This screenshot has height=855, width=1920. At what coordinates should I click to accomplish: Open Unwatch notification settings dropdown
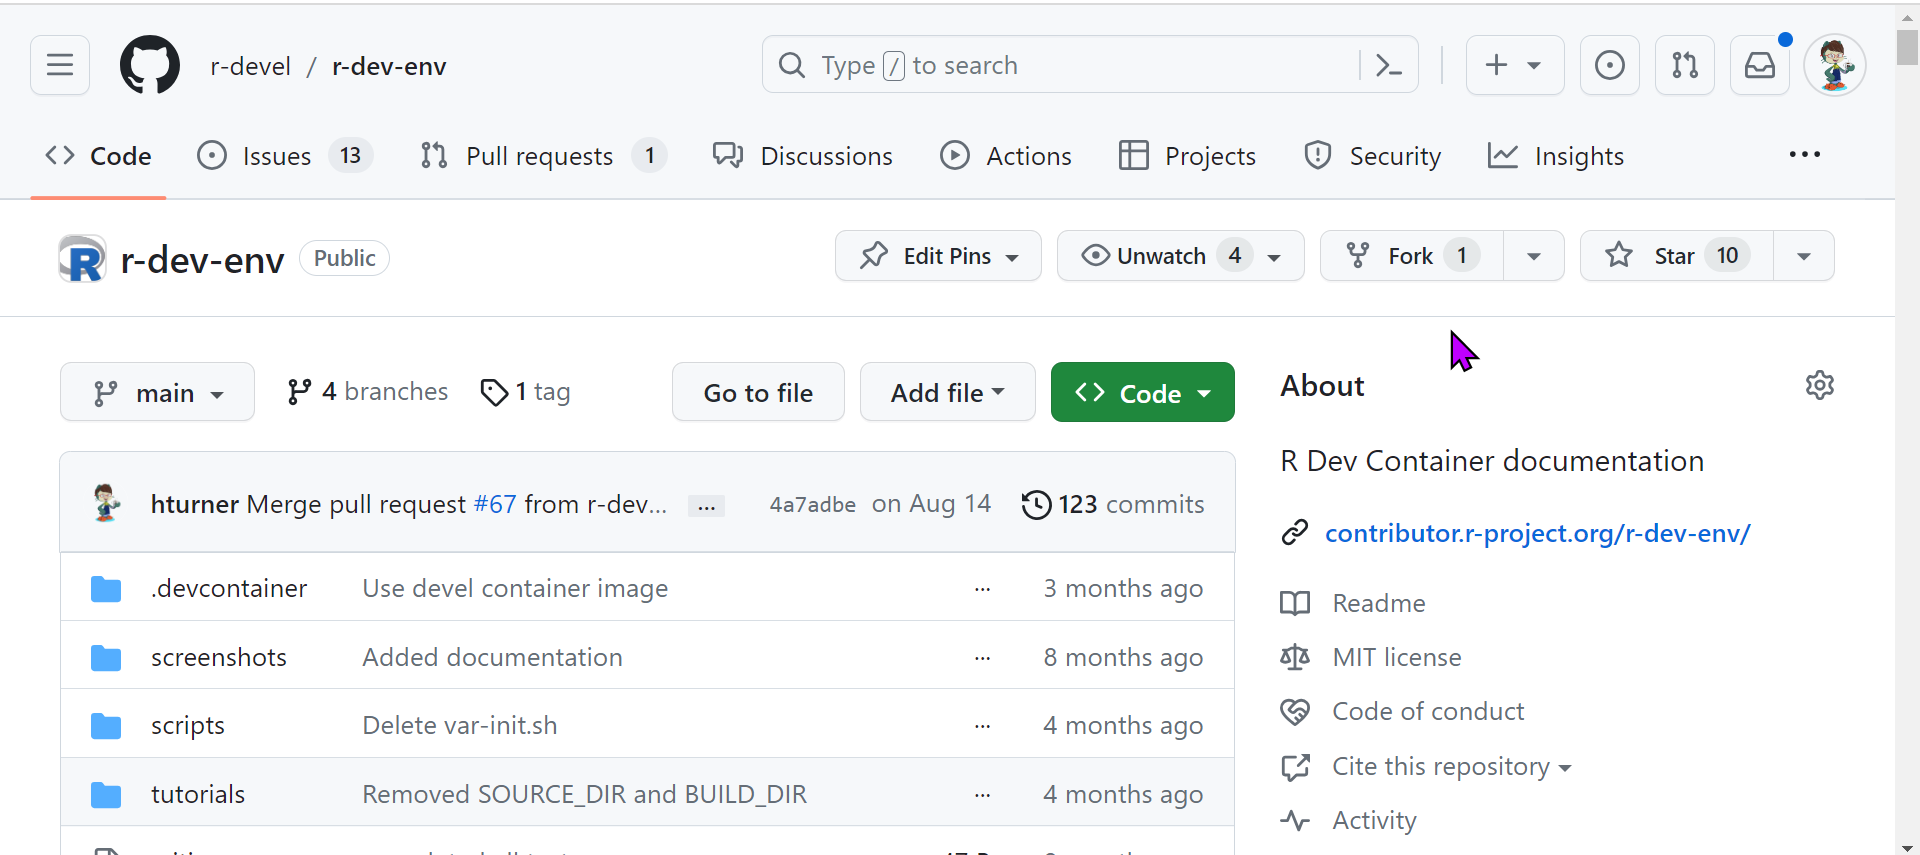[1180, 256]
